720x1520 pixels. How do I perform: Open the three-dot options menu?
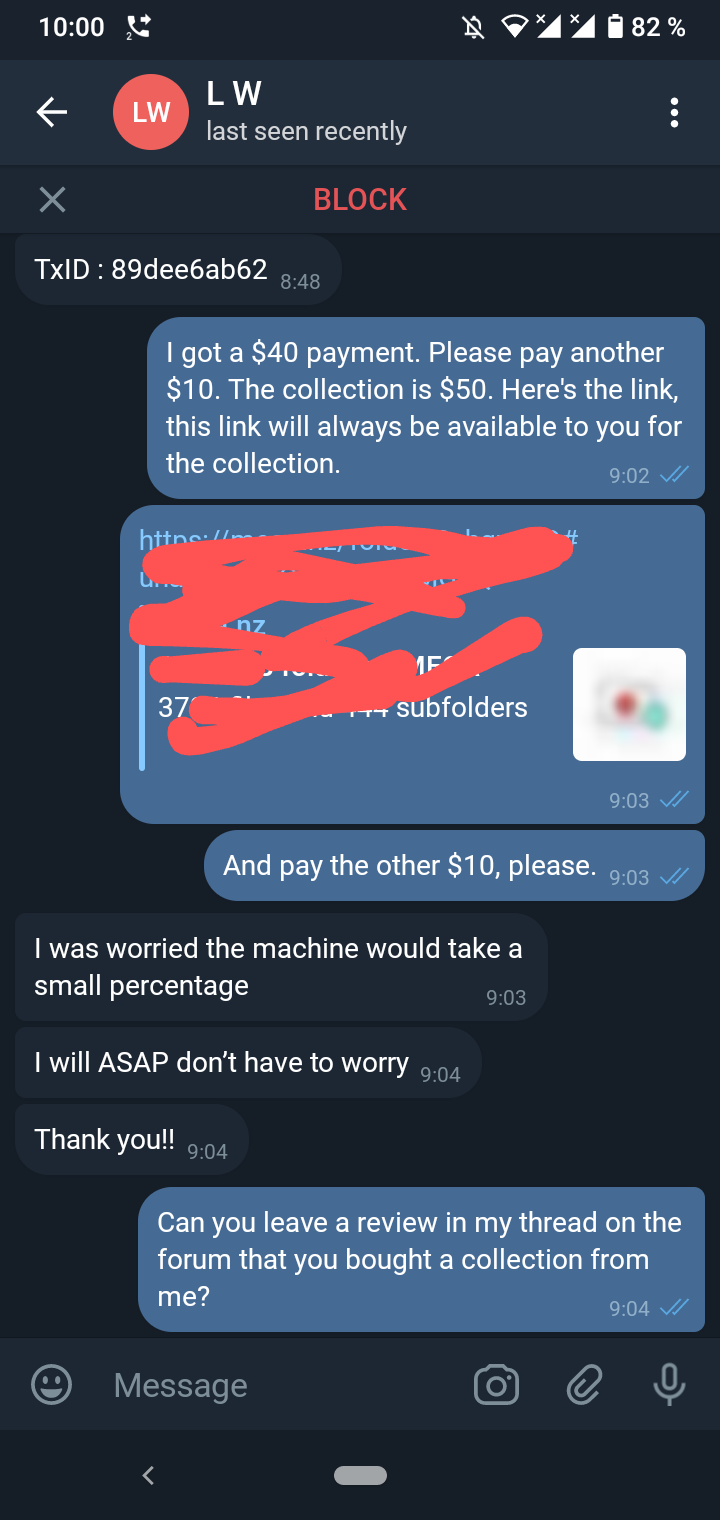675,112
